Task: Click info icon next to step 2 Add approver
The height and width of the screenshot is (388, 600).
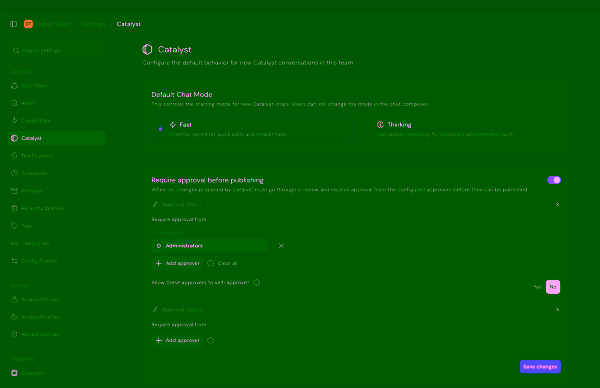Action: pos(210,340)
